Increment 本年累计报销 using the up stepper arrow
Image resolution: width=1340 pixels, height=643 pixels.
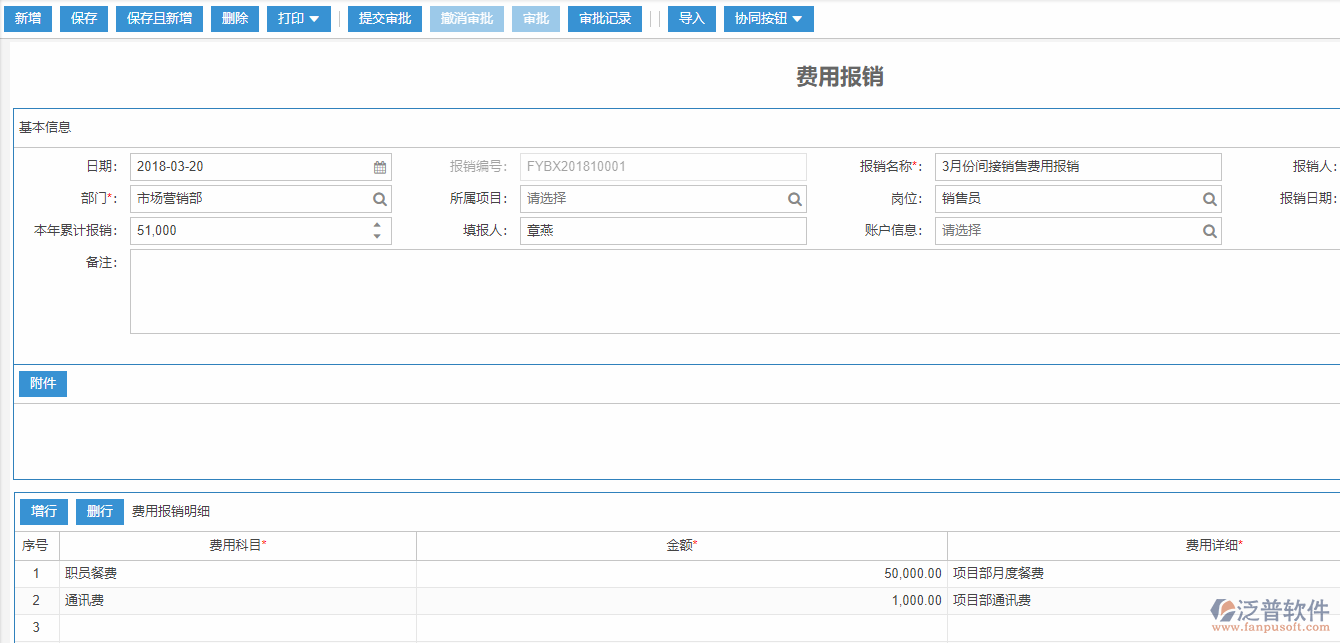[x=377, y=225]
